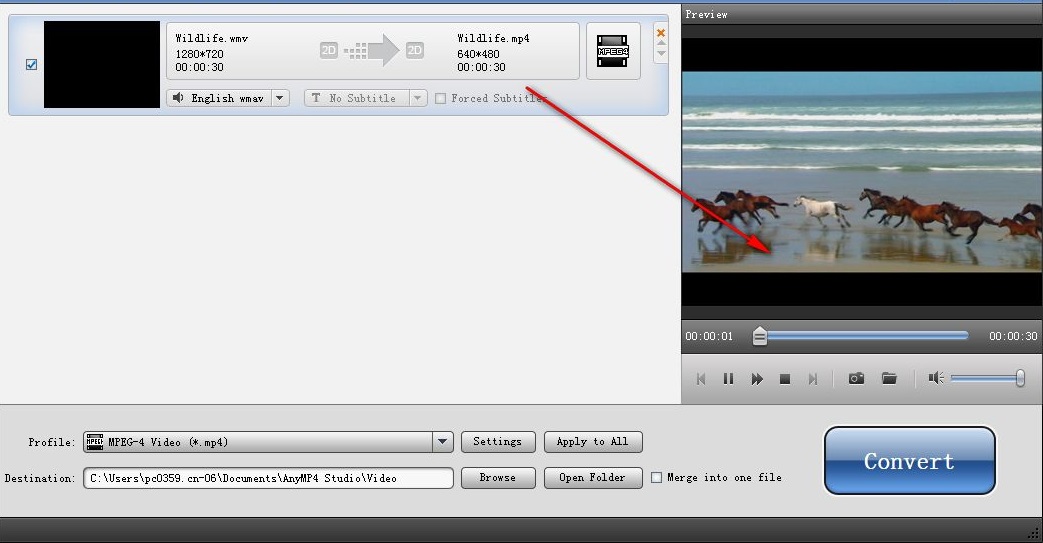
Task: Remove the Wildlife.wmv item with orange X
Action: coord(661,33)
